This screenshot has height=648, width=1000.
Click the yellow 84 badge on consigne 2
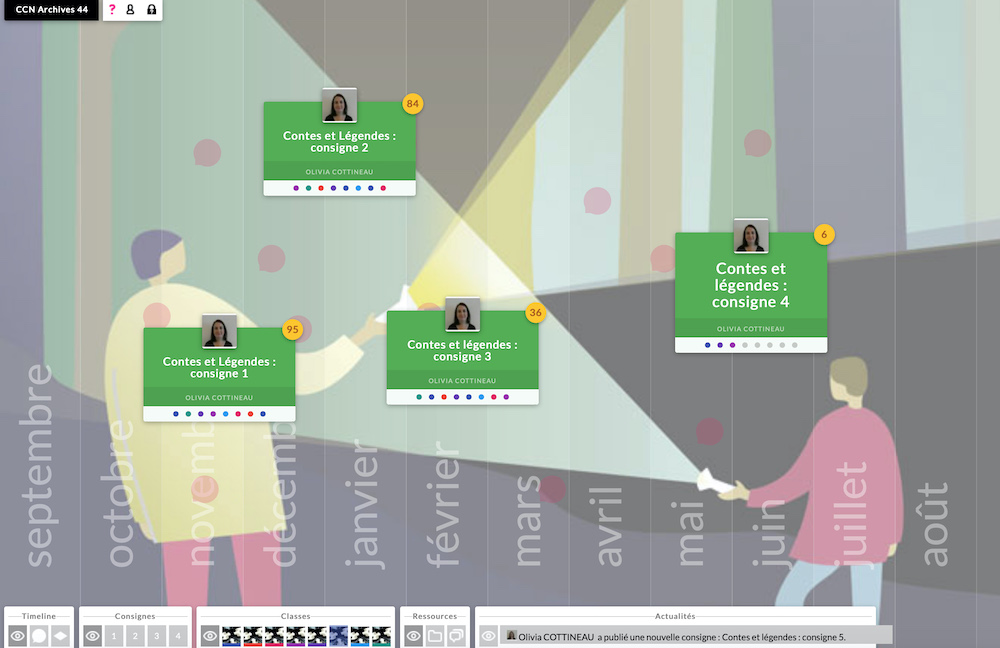click(x=413, y=104)
